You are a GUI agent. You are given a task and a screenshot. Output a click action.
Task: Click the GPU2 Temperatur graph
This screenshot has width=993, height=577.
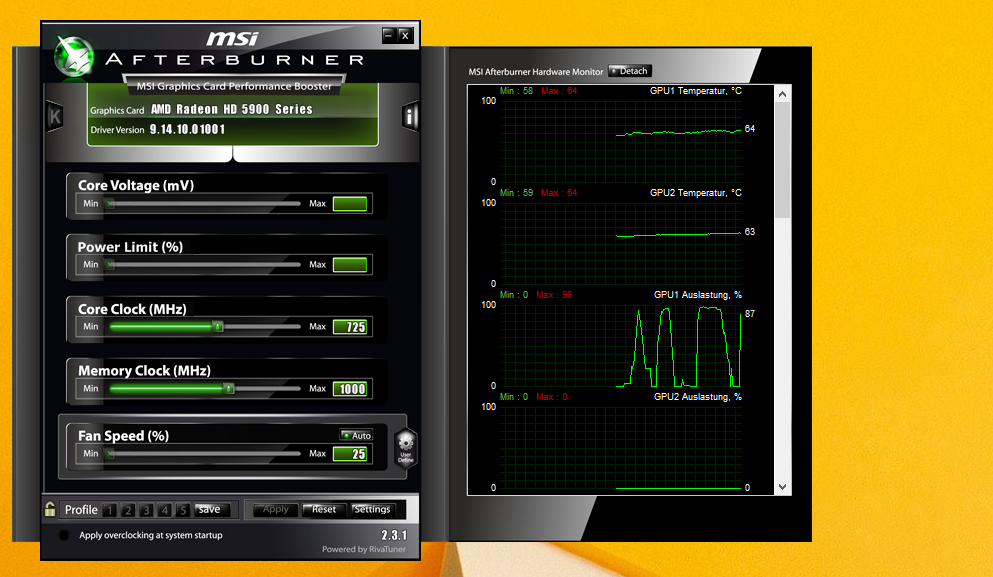tap(621, 243)
